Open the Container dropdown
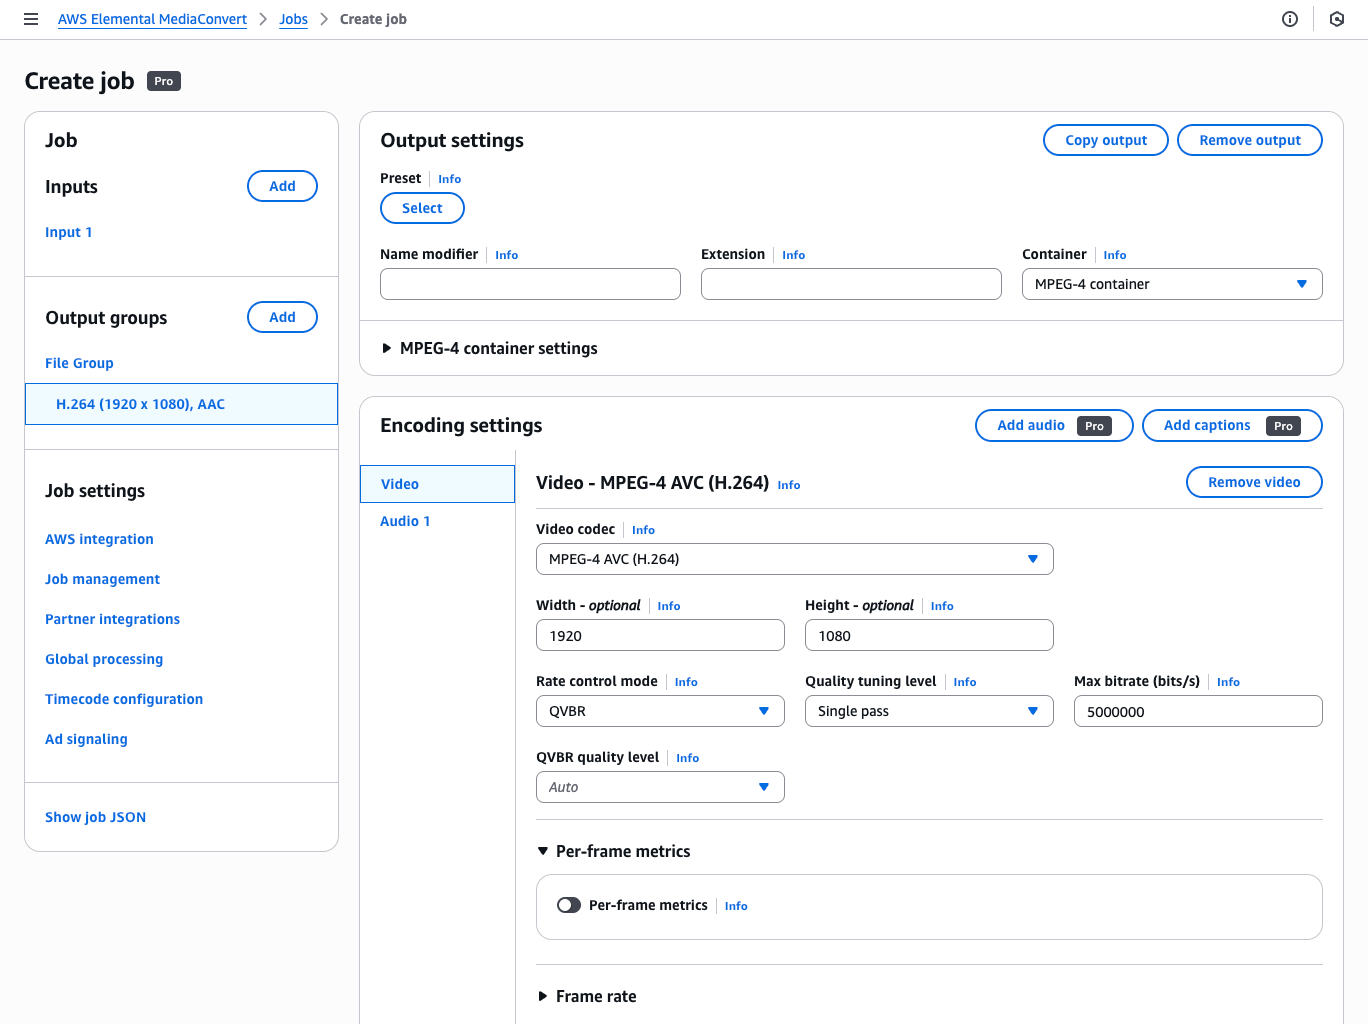This screenshot has height=1024, width=1368. click(x=1172, y=284)
